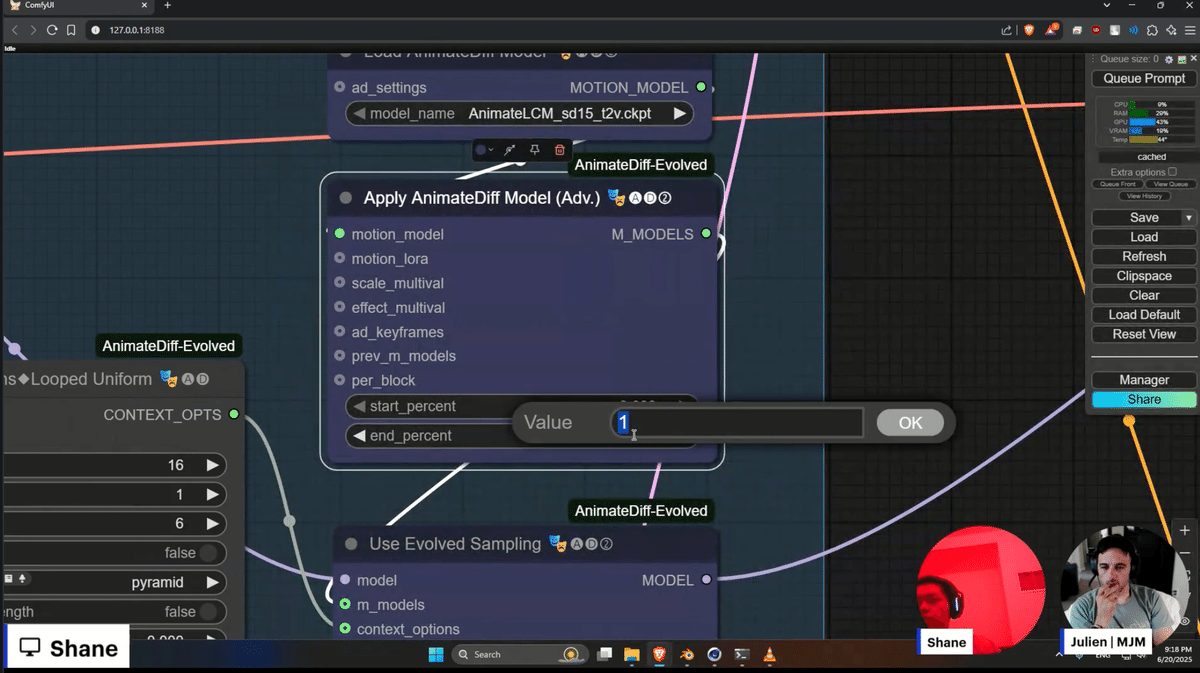Decrease start_percent with left arrow
This screenshot has width=1200, height=673.
[359, 406]
